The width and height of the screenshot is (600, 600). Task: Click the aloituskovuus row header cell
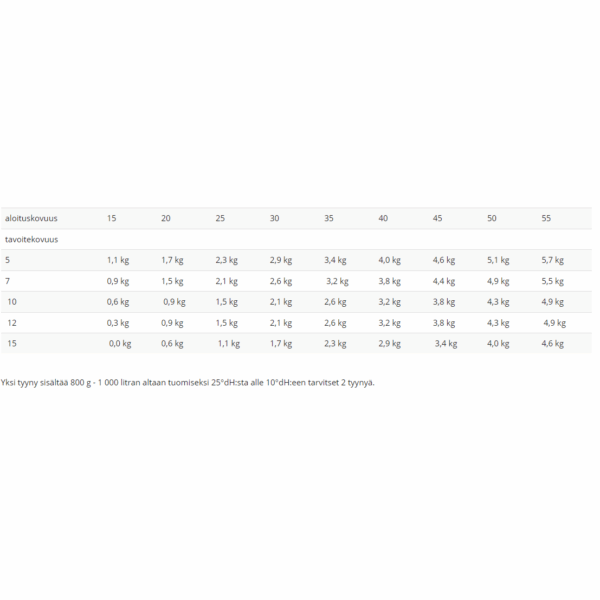(x=31, y=218)
